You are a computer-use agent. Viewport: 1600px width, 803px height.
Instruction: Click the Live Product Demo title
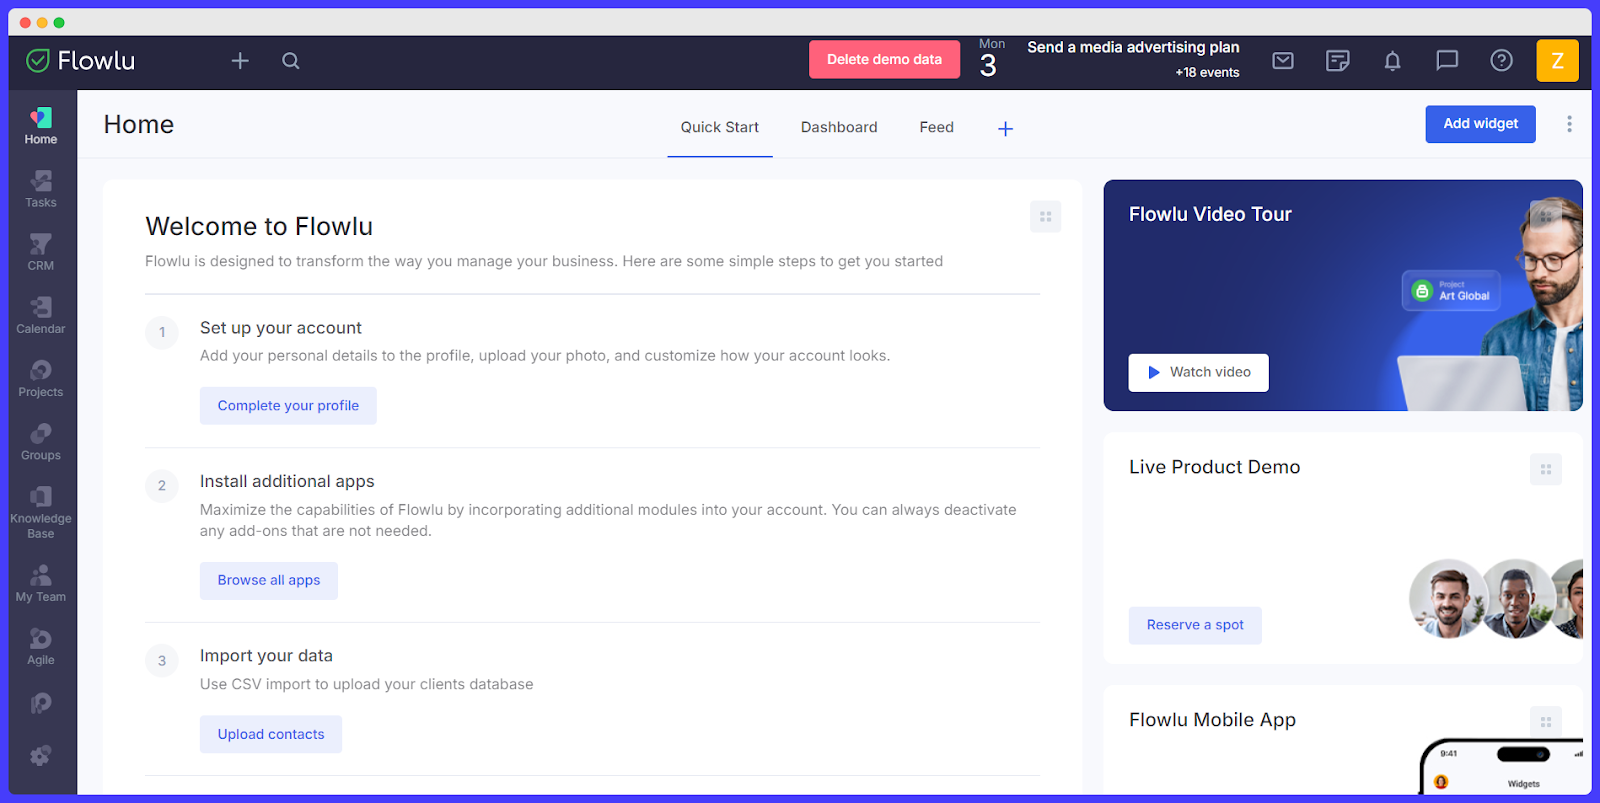coord(1214,467)
